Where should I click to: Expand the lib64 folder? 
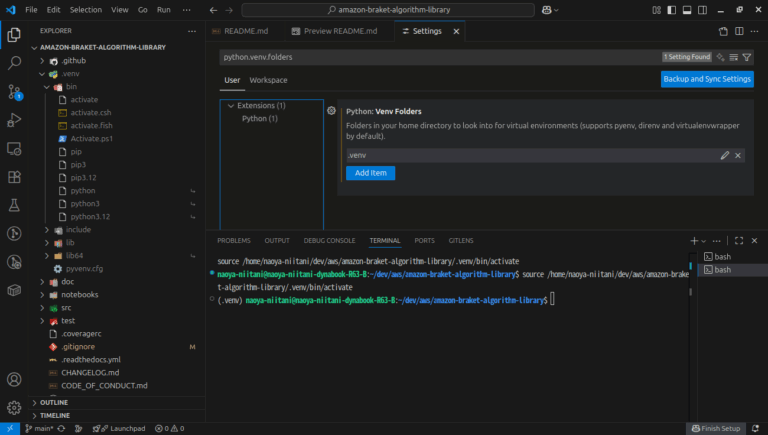coord(47,256)
